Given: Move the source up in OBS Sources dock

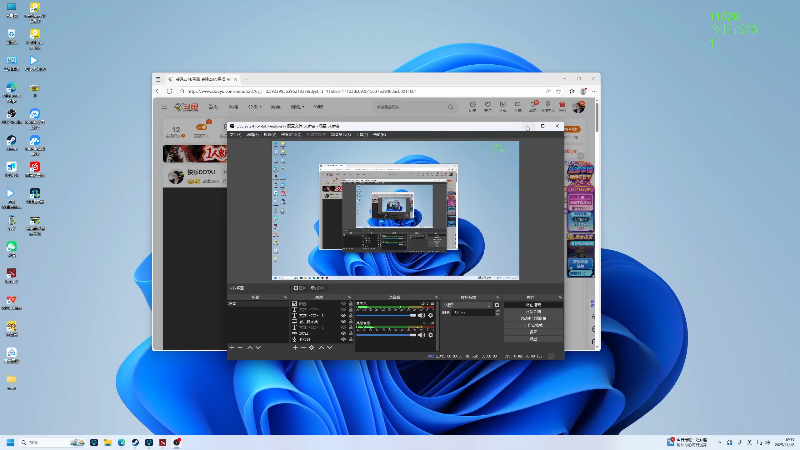Looking at the screenshot, I should click(321, 347).
